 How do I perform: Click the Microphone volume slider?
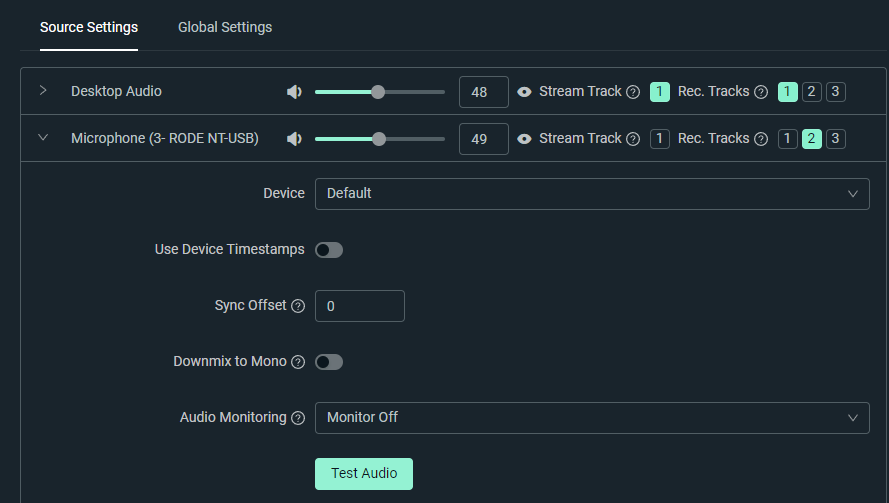[380, 139]
